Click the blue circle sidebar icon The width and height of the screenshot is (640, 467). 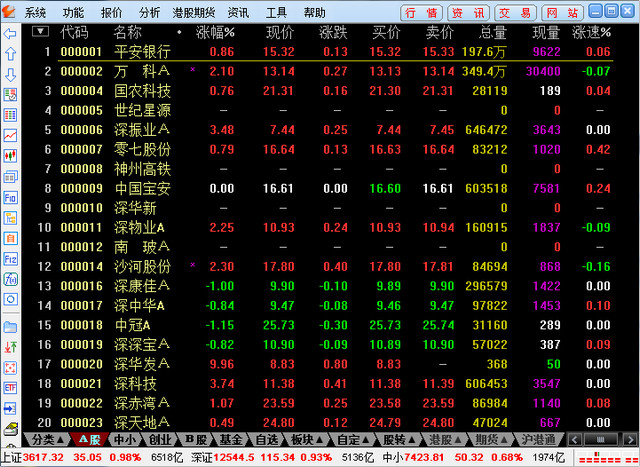(10, 300)
